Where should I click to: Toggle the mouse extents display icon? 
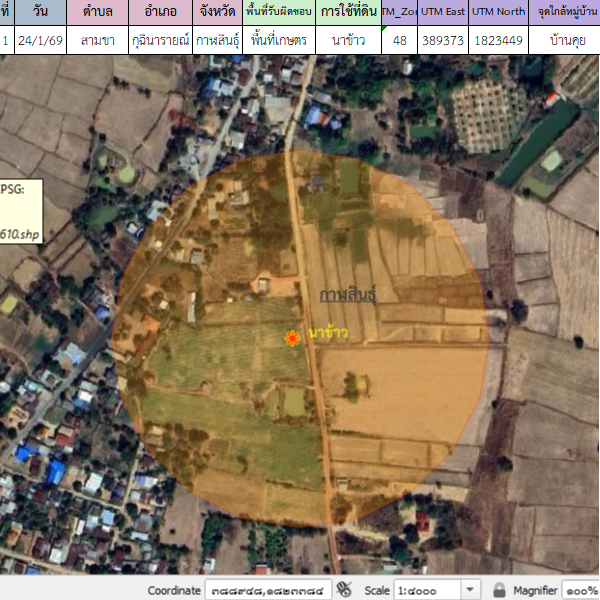point(345,589)
